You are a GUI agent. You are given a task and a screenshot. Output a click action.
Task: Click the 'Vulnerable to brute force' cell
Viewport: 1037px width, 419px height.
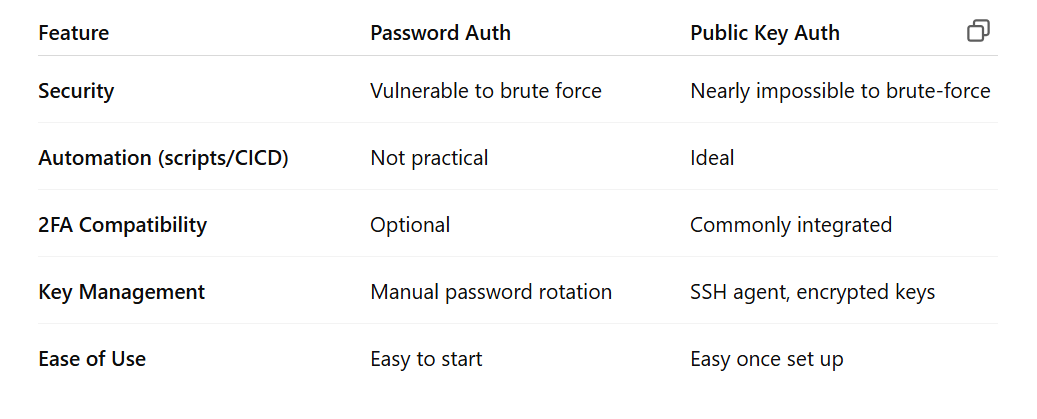click(x=485, y=91)
